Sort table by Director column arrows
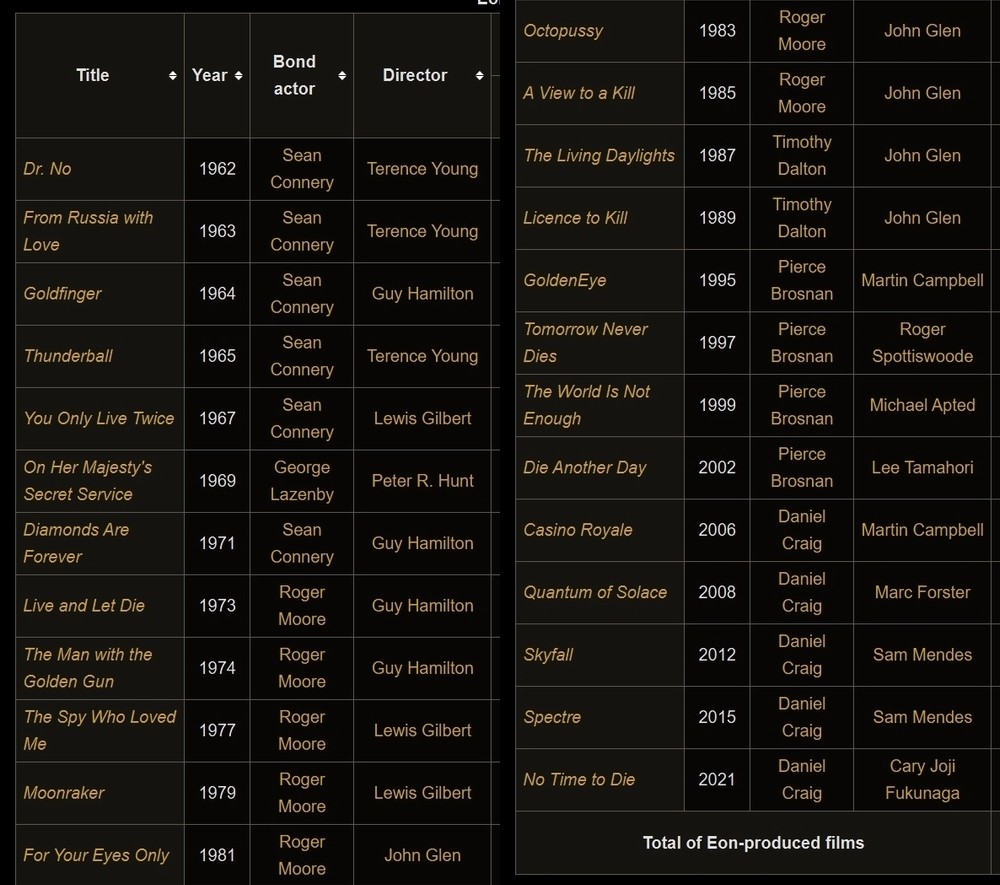This screenshot has height=885, width=1000. click(x=480, y=75)
